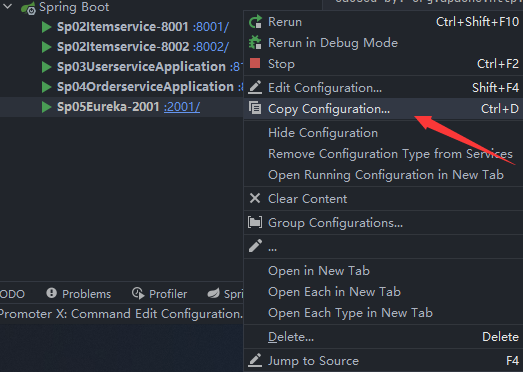
Task: Select Sp03UserserviceApplication in services tree
Action: 141,67
